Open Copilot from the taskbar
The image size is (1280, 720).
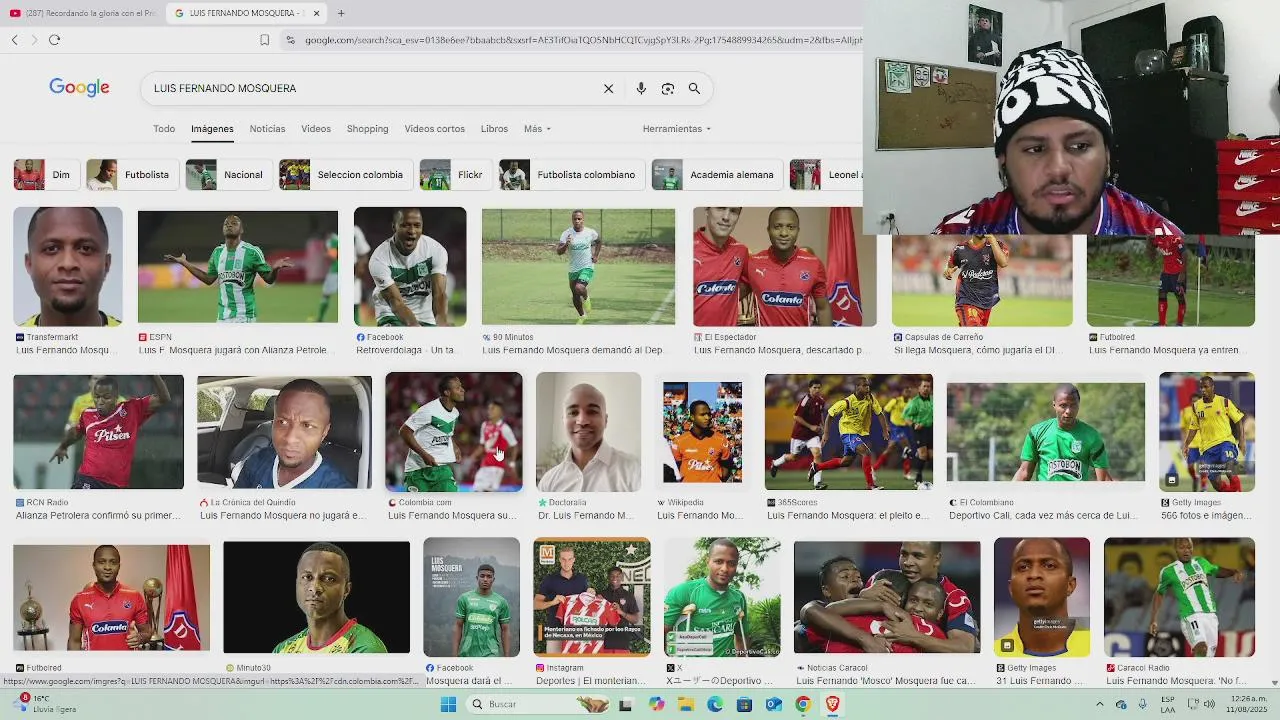pyautogui.click(x=656, y=704)
